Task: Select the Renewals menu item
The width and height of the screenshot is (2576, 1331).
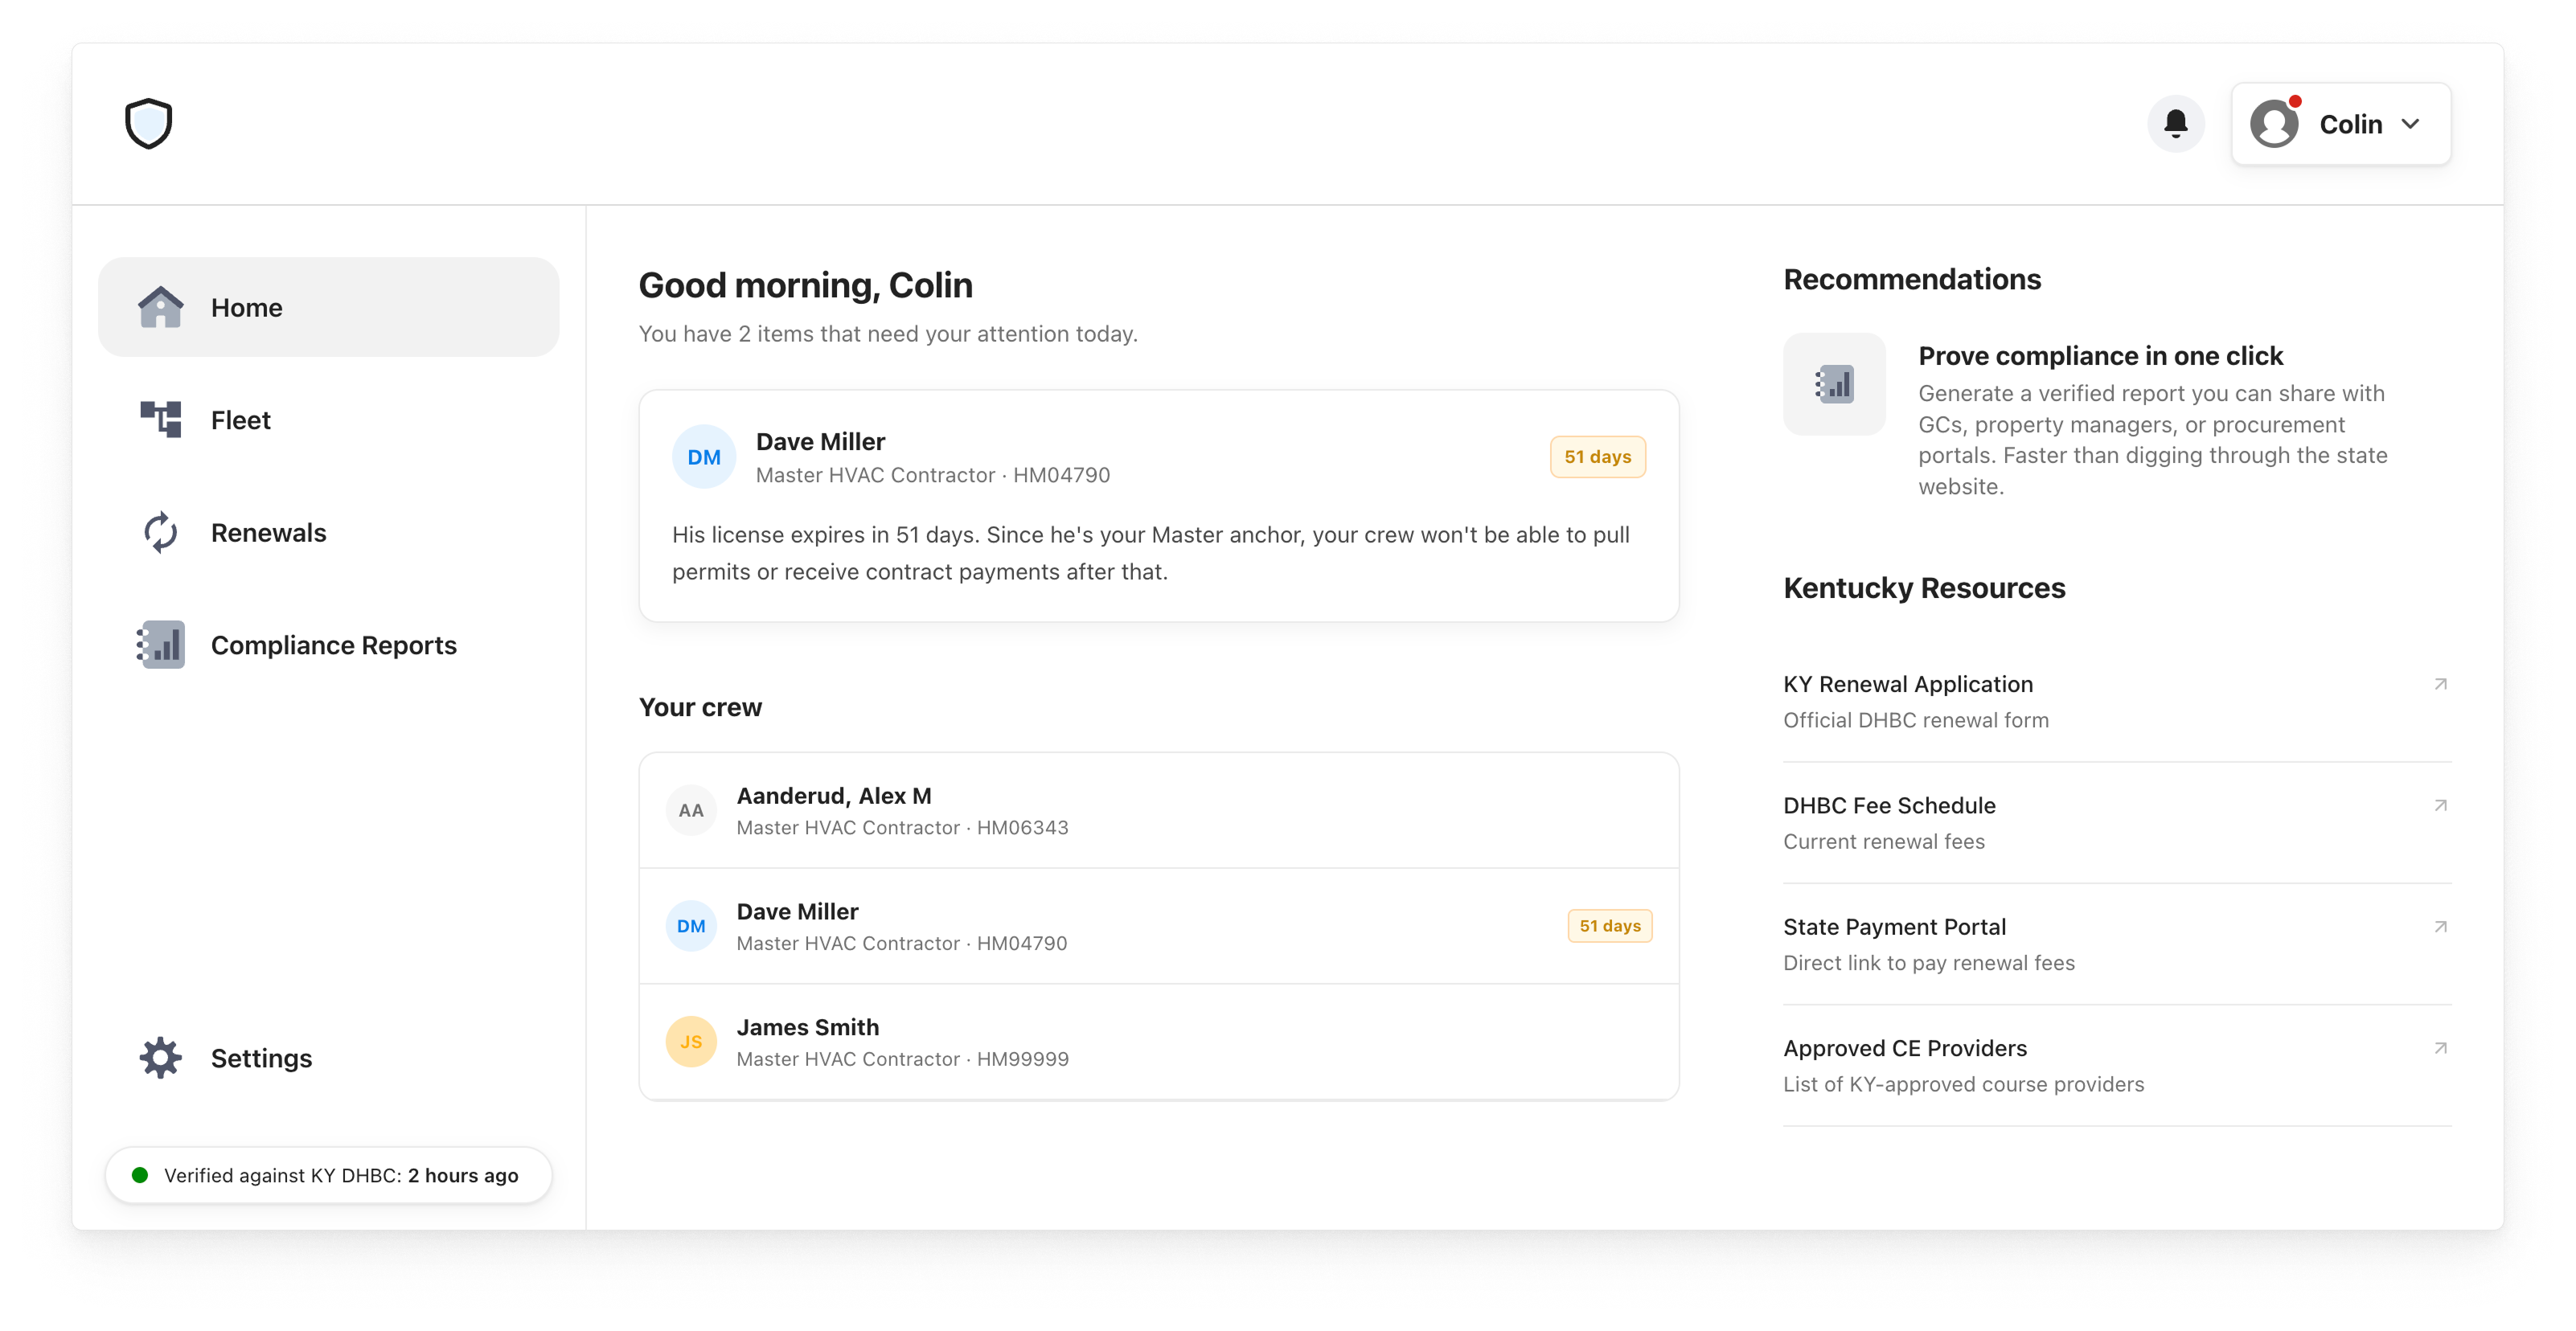Action: pyautogui.click(x=328, y=532)
